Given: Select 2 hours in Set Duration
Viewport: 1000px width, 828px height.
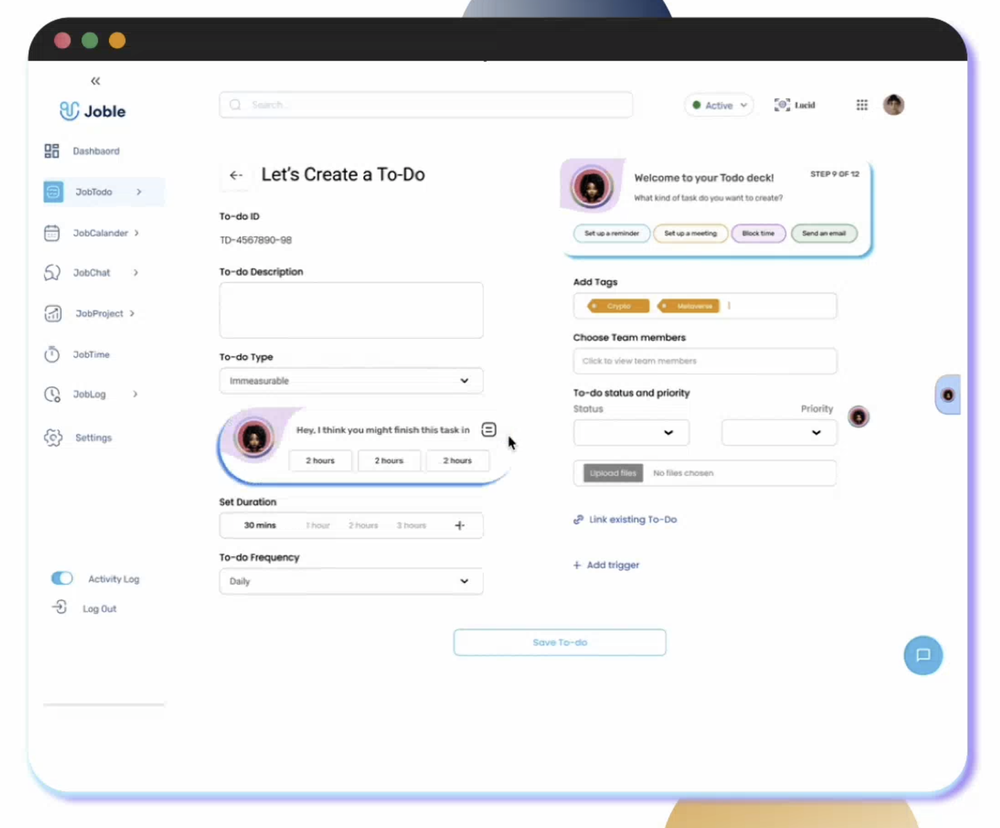Looking at the screenshot, I should click(363, 526).
